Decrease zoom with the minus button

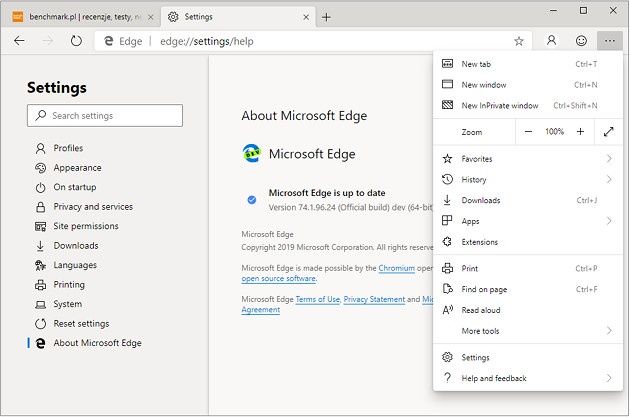[528, 132]
